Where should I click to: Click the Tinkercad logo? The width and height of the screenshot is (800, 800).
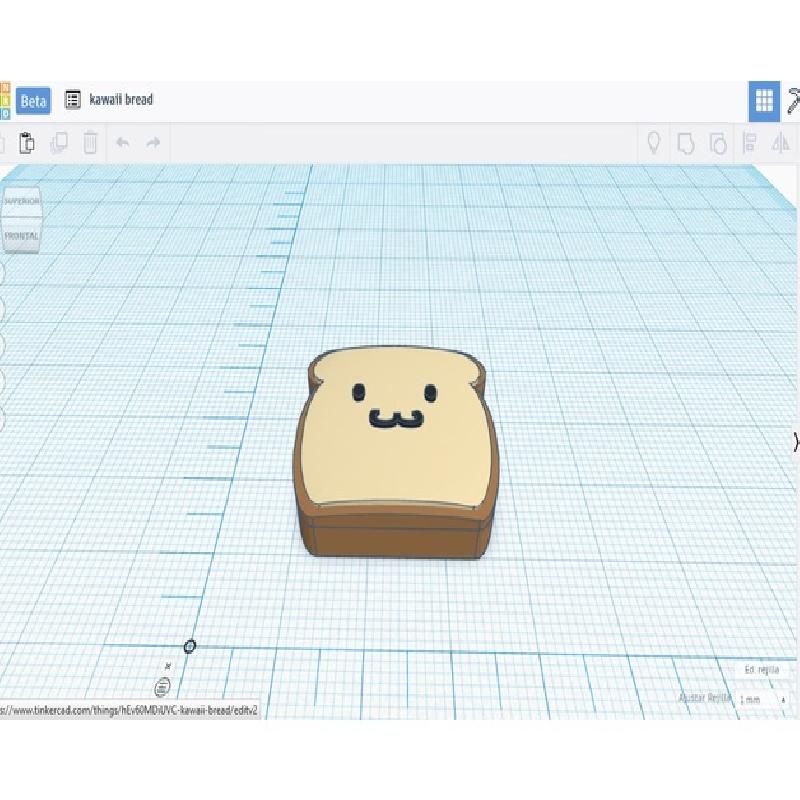pyautogui.click(x=5, y=100)
